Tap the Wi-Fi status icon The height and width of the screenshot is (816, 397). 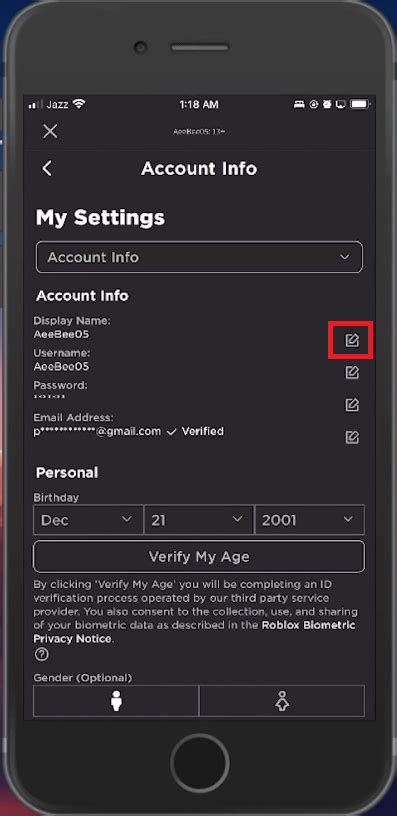point(79,104)
